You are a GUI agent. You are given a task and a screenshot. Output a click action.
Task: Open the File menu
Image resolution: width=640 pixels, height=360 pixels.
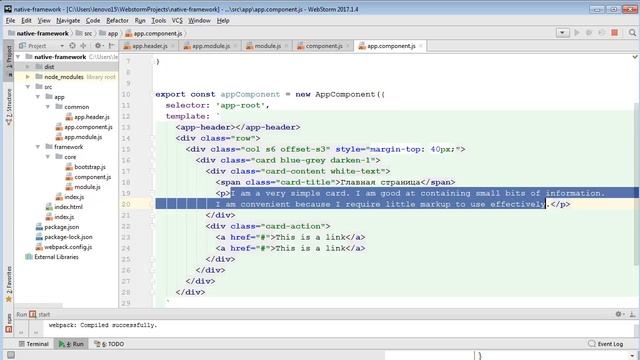10,20
